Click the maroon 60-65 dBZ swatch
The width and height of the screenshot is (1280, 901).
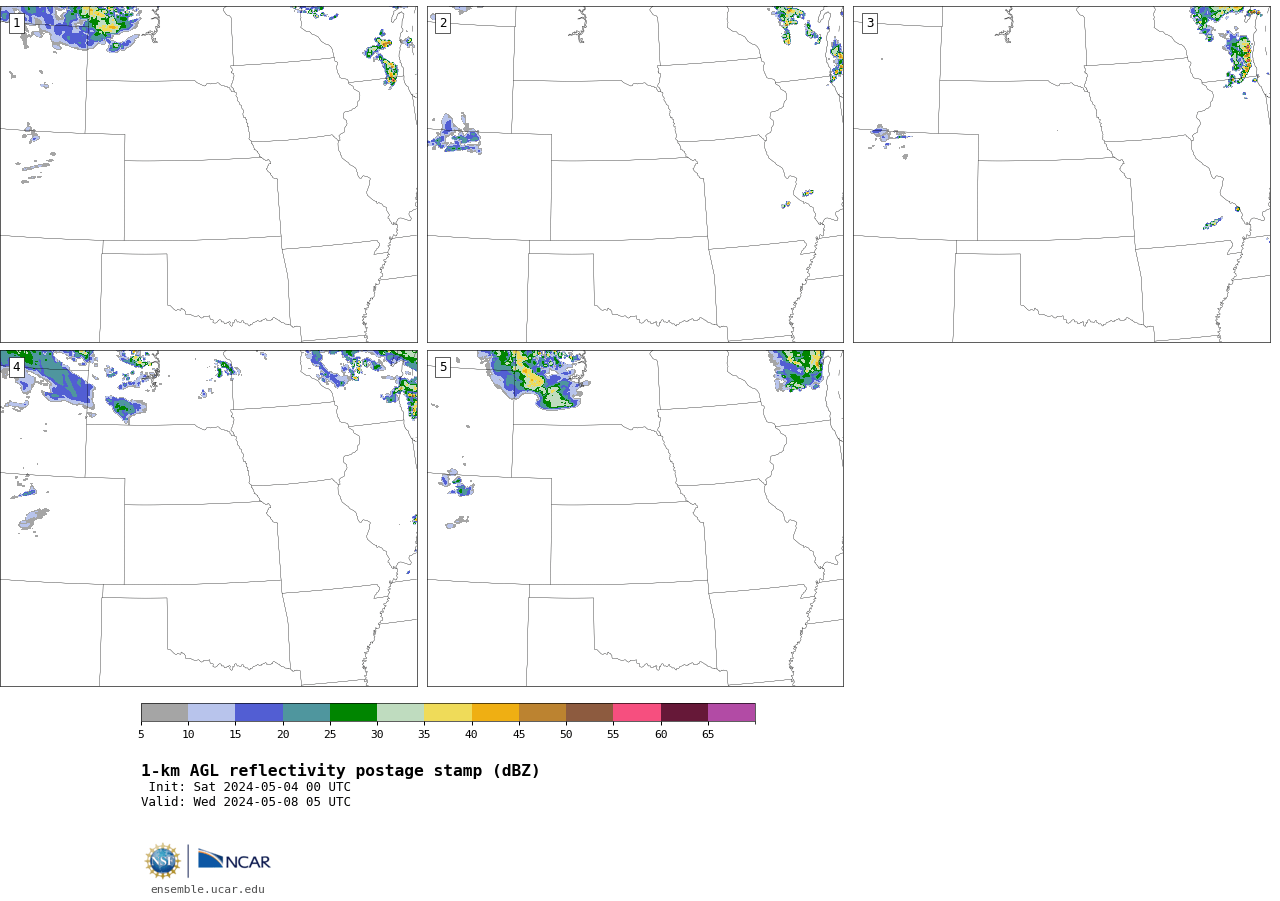point(684,713)
